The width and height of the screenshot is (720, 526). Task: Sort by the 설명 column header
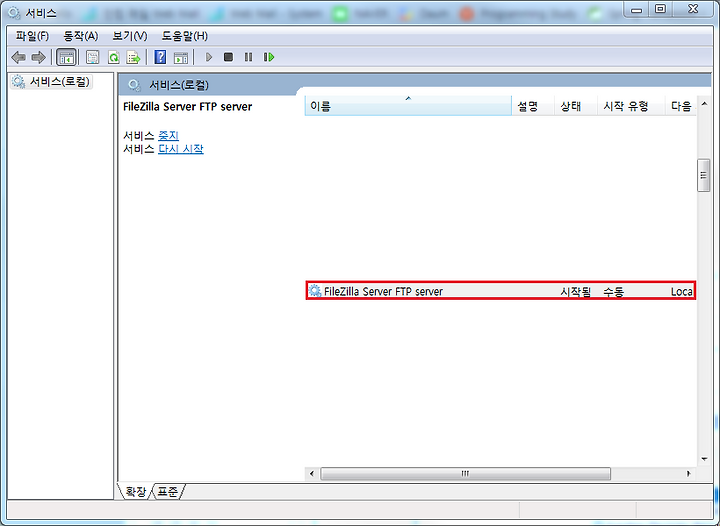(x=533, y=106)
